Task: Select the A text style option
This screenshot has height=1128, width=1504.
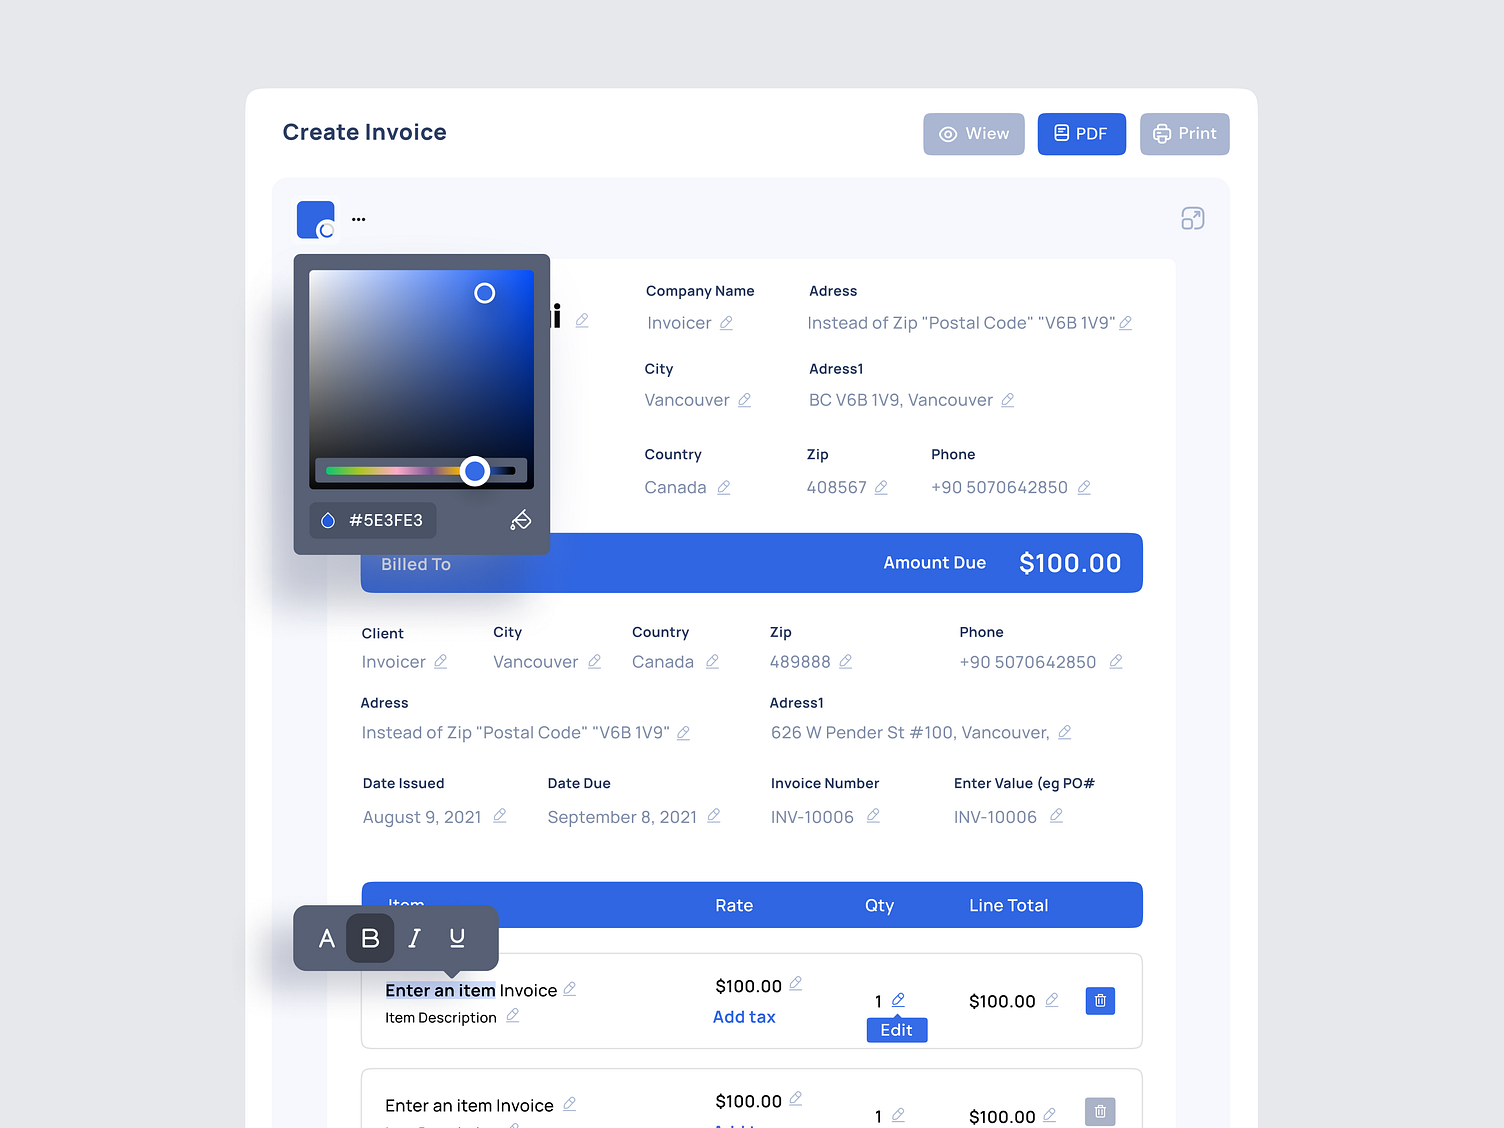Action: point(326,938)
